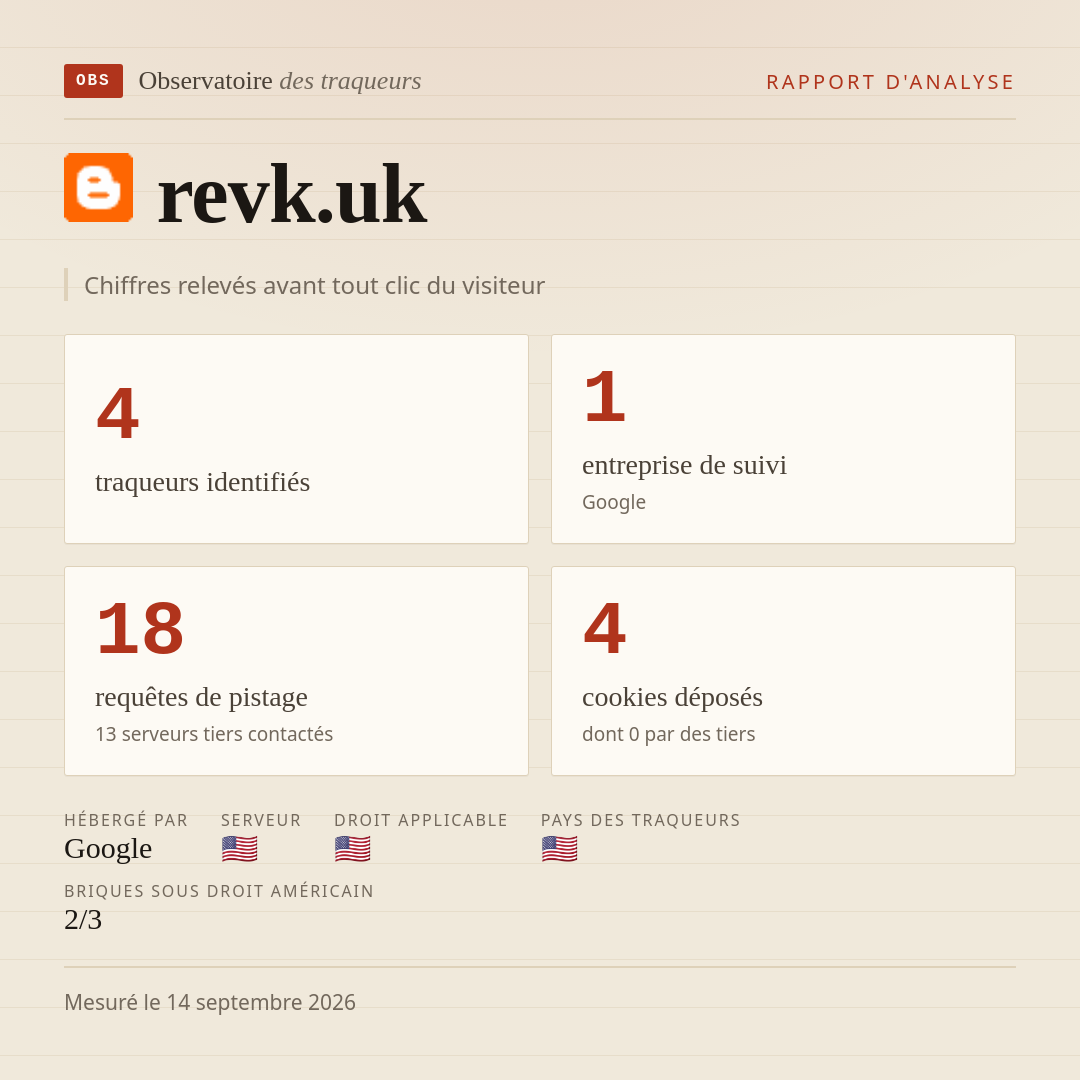Click 'Chiffres relevés avant tout clic du visiteur'
The image size is (1080, 1080).
tap(314, 285)
